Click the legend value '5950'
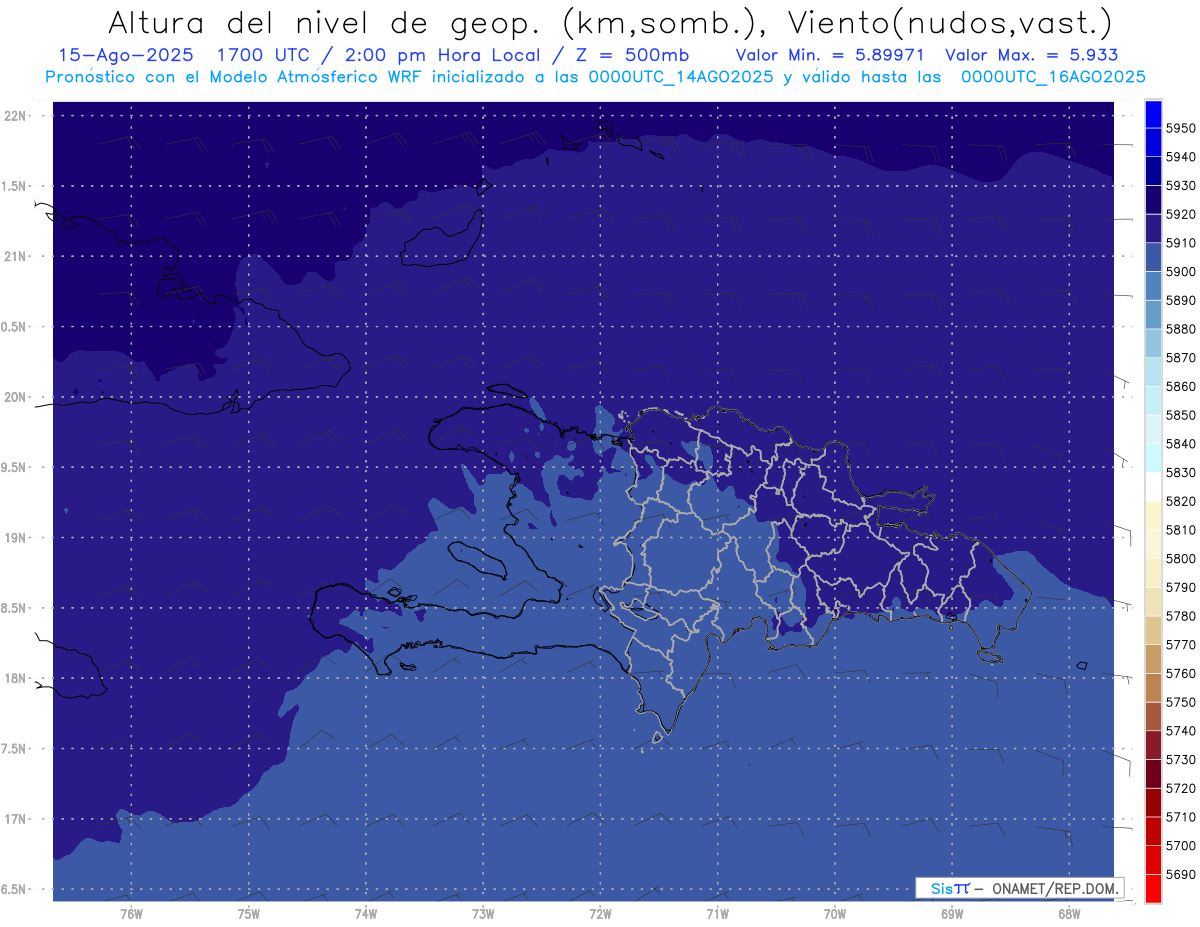Screen dimensions: 1200x927 point(1180,128)
